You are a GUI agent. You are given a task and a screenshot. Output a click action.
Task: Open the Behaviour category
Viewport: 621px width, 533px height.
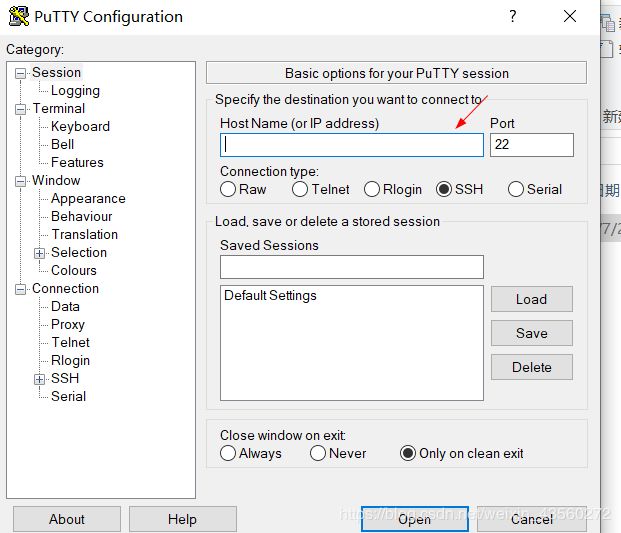[x=82, y=217]
